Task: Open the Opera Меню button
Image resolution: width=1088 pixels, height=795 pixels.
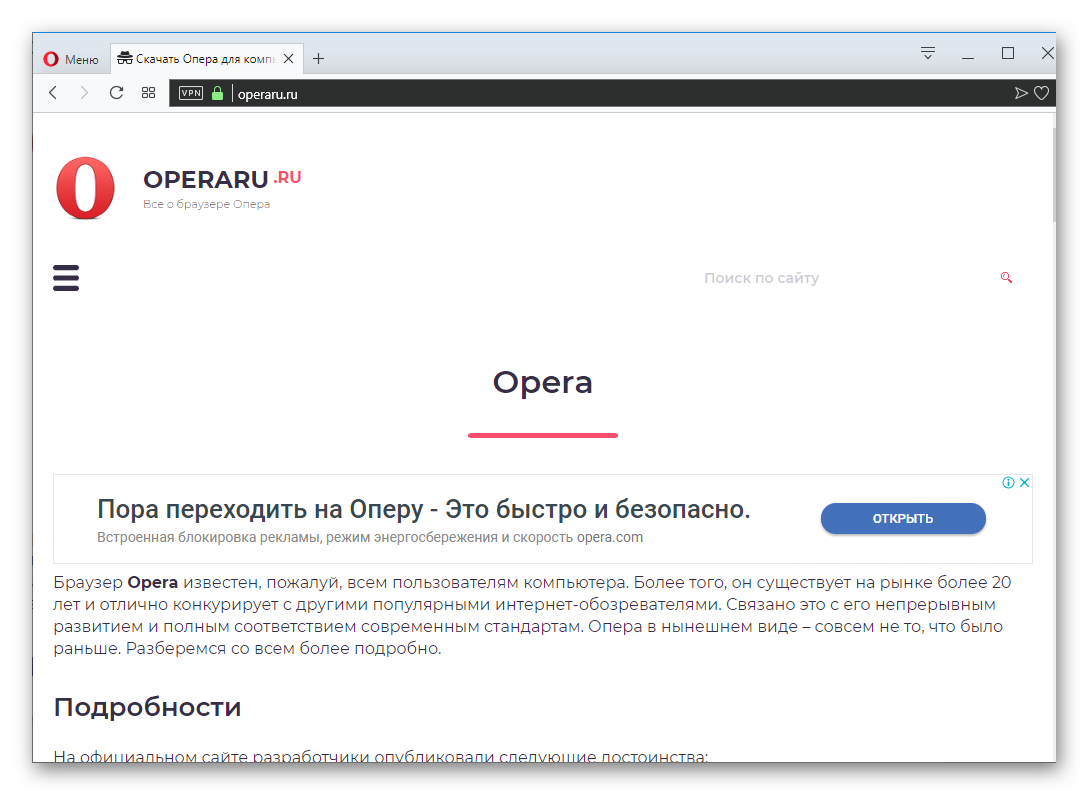Action: pyautogui.click(x=71, y=59)
